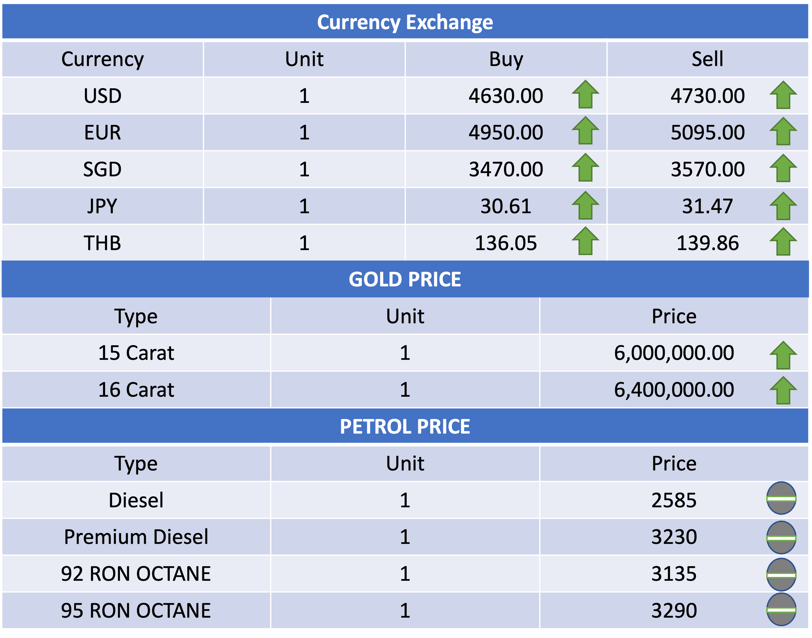Click the unchanged icon for 95 RON OCTANE
The image size is (812, 638).
[781, 610]
